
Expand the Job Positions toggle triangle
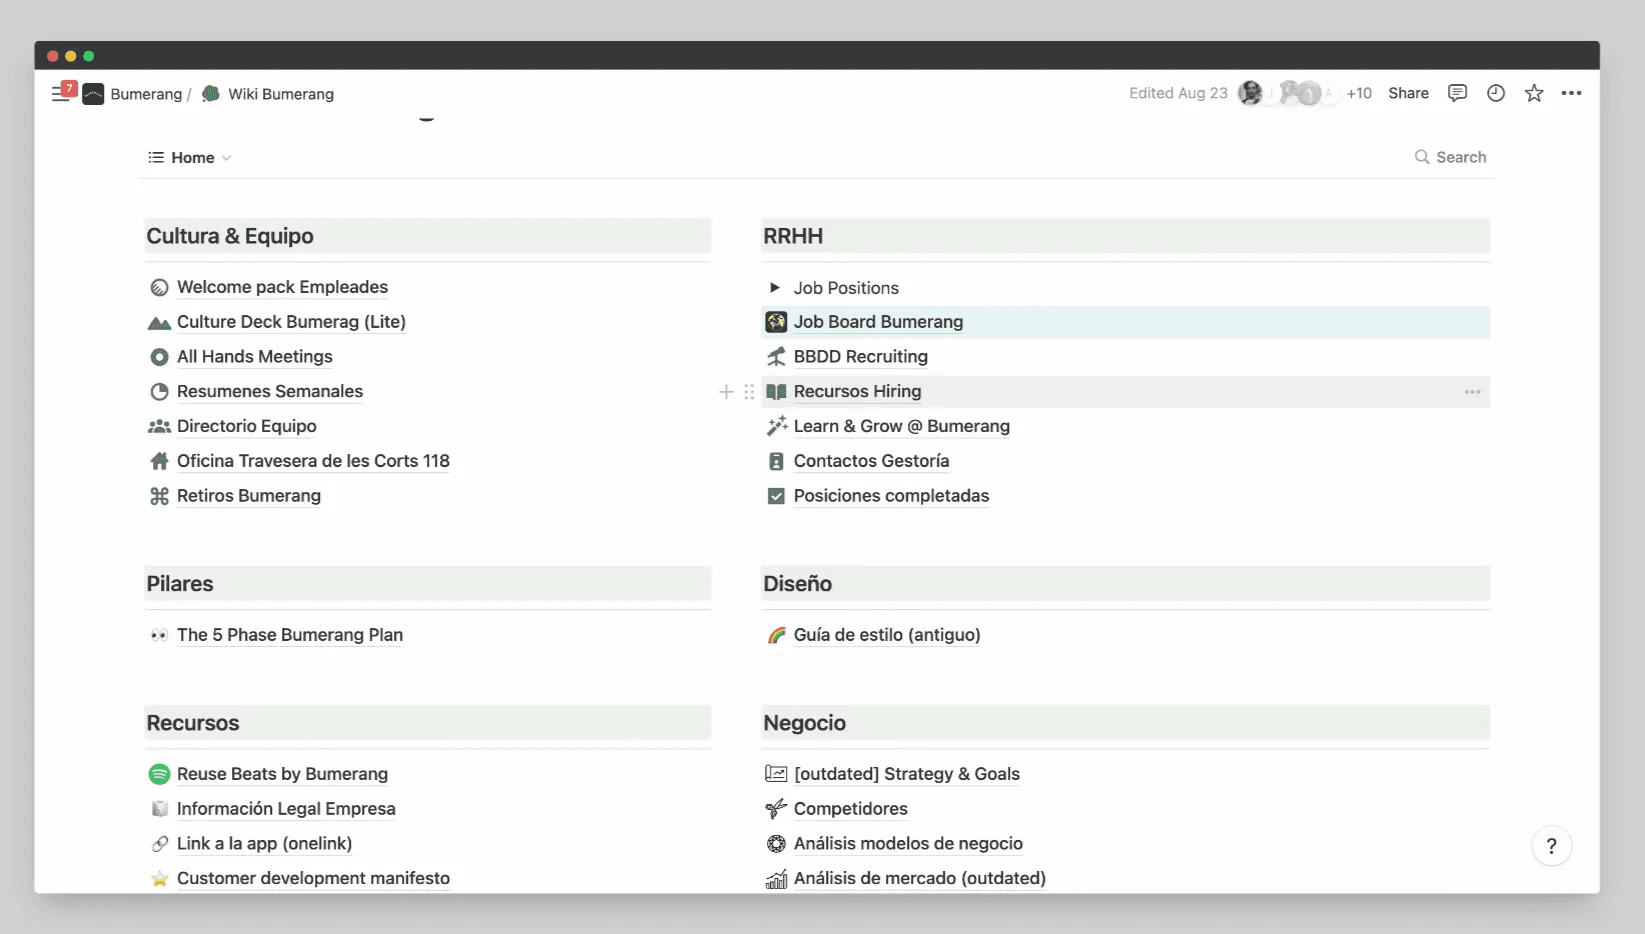click(x=774, y=288)
